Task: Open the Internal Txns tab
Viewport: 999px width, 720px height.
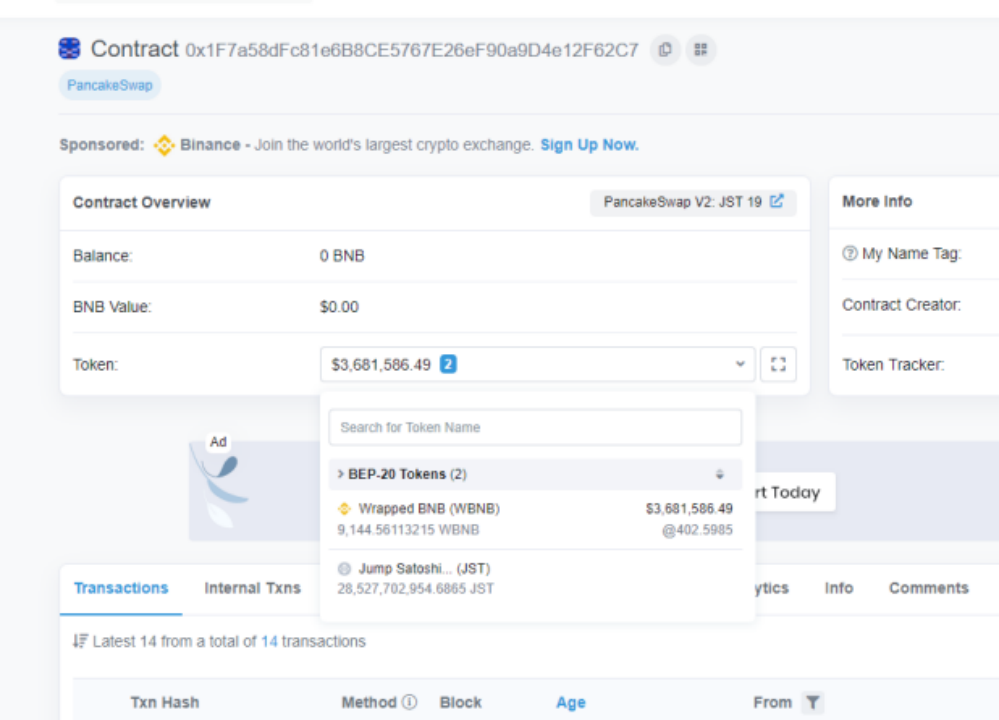Action: pyautogui.click(x=252, y=588)
